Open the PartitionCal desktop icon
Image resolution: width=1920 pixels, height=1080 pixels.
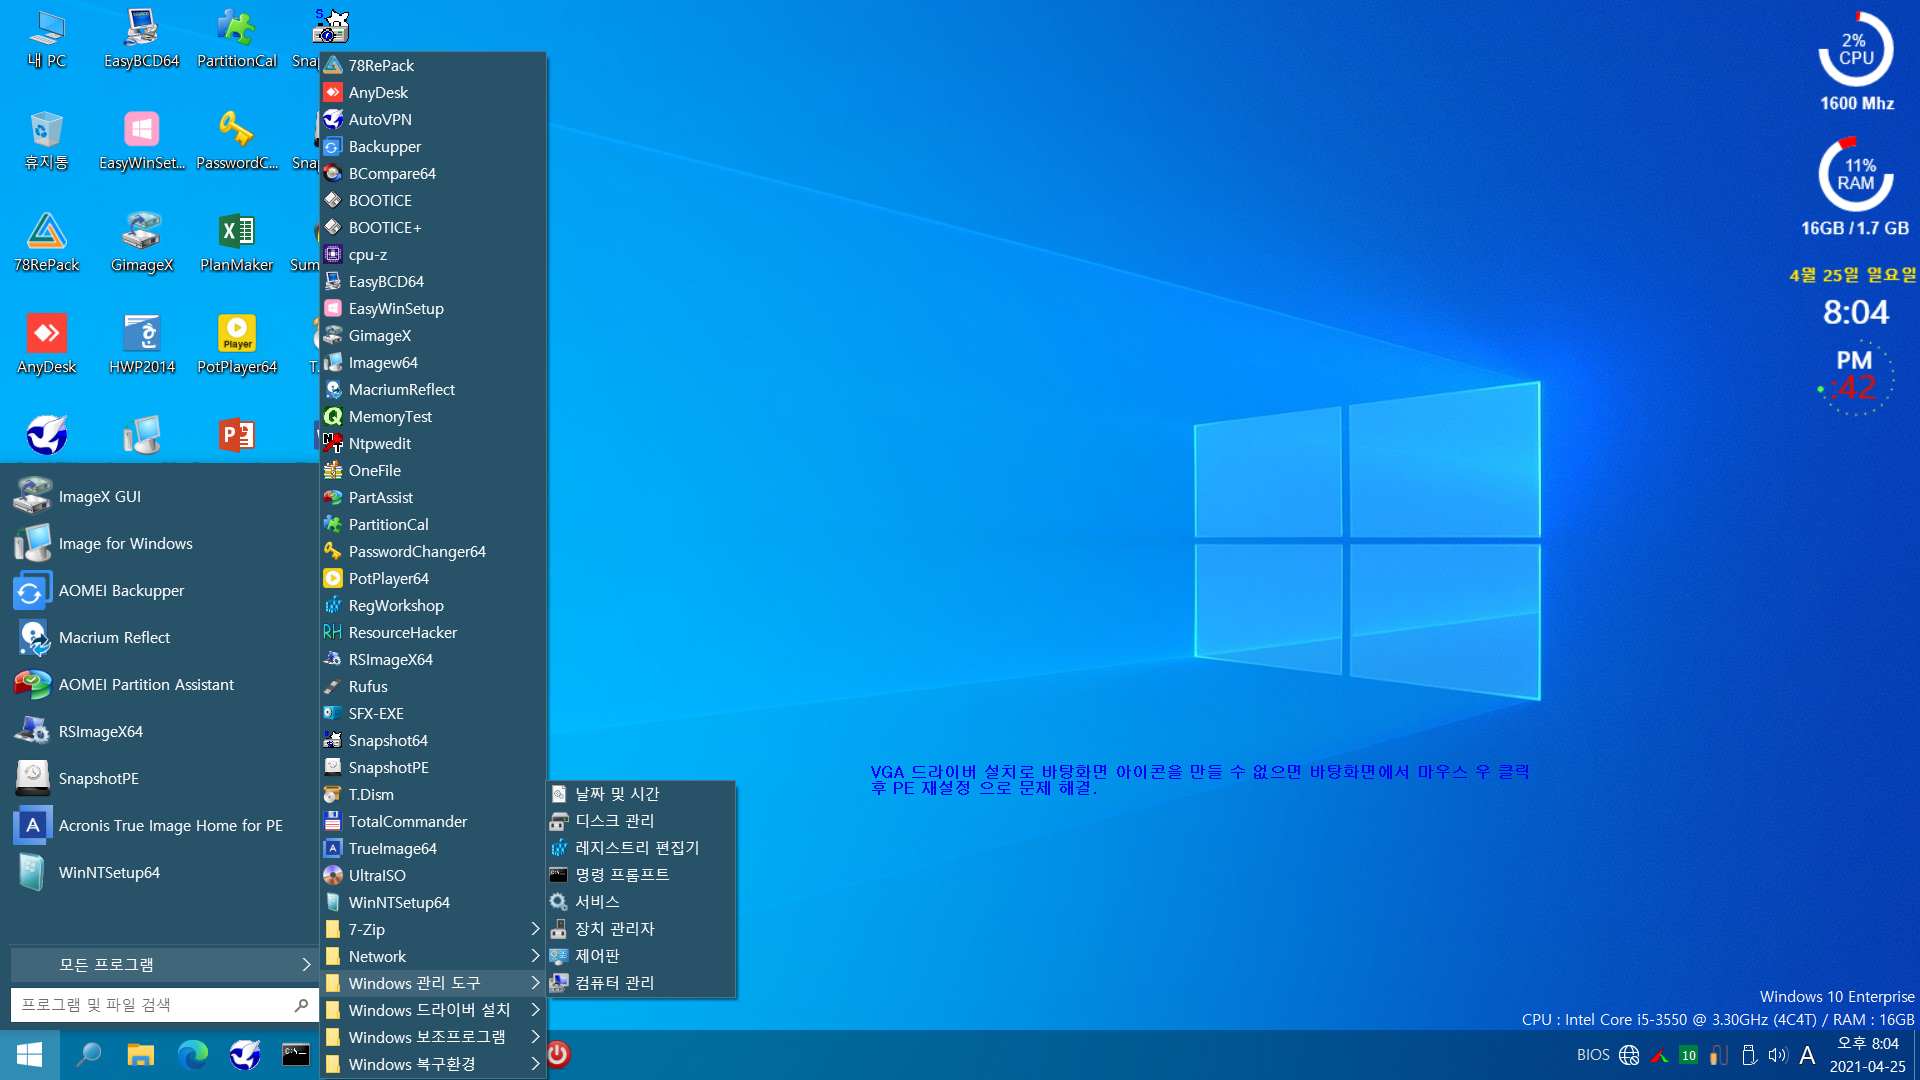pos(236,40)
